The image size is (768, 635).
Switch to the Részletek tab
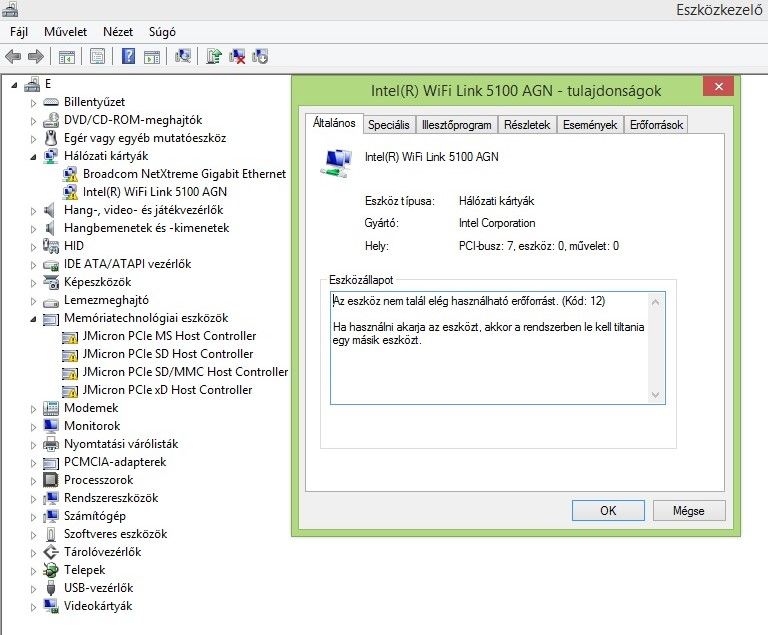tap(527, 125)
